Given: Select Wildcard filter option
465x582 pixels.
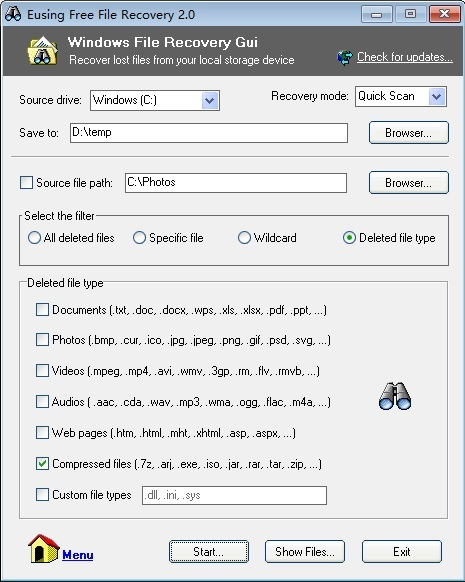Looking at the screenshot, I should 244,238.
